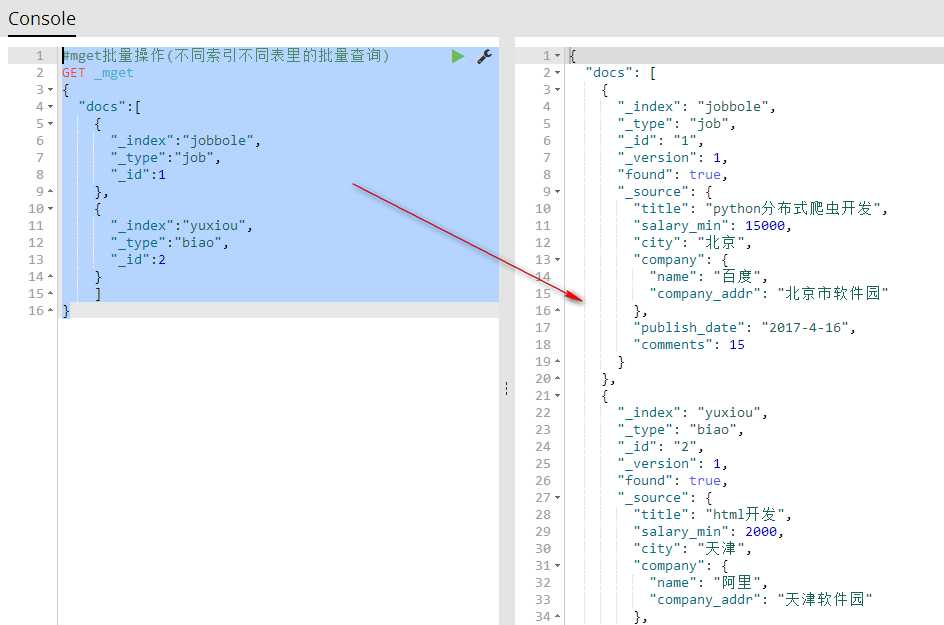Click the GET method keyword
This screenshot has width=944, height=625.
73,73
